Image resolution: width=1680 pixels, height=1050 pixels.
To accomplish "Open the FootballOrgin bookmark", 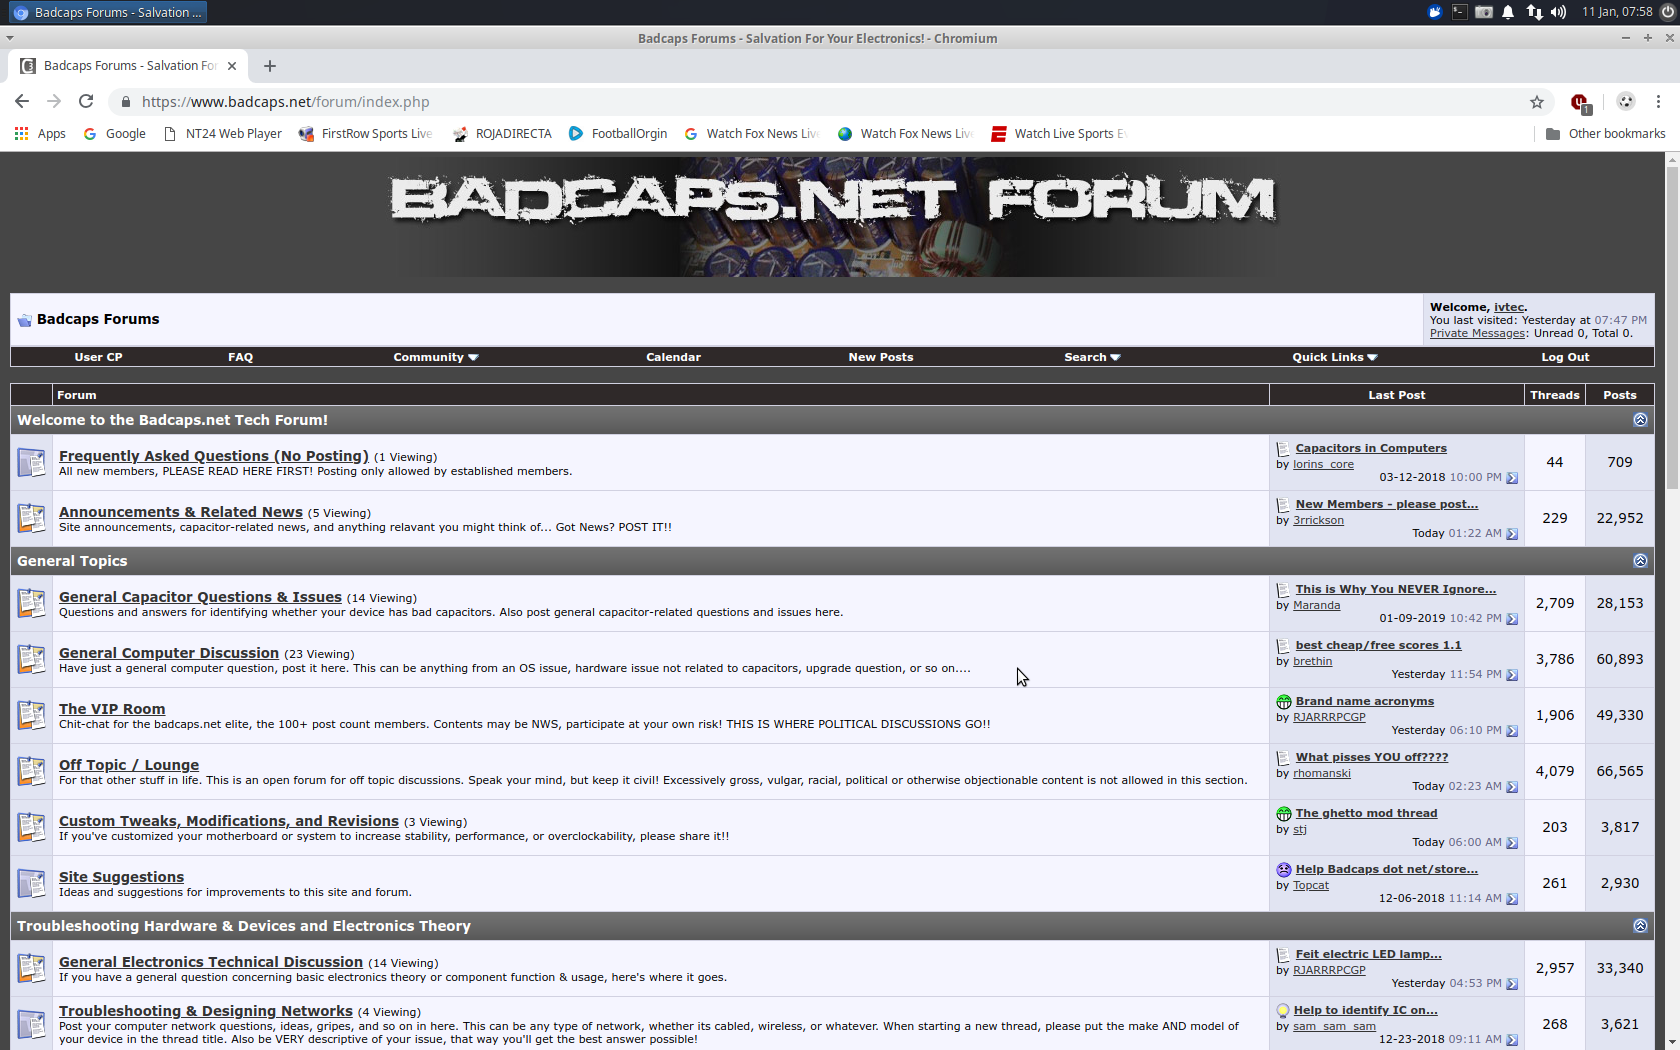I will [618, 133].
